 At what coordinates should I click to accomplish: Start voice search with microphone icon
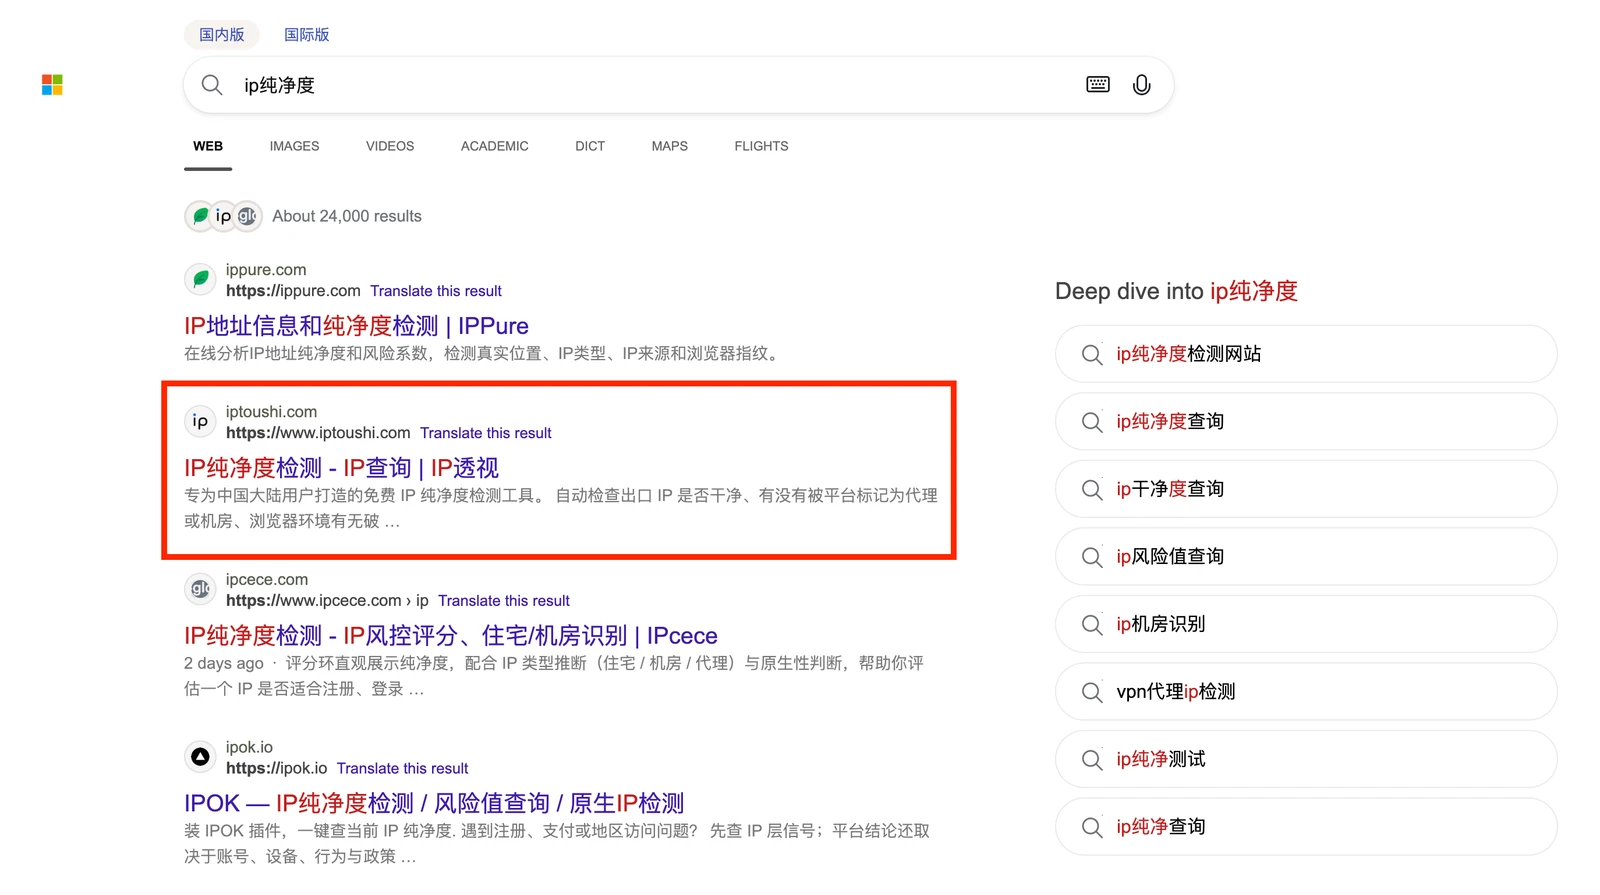[1141, 85]
